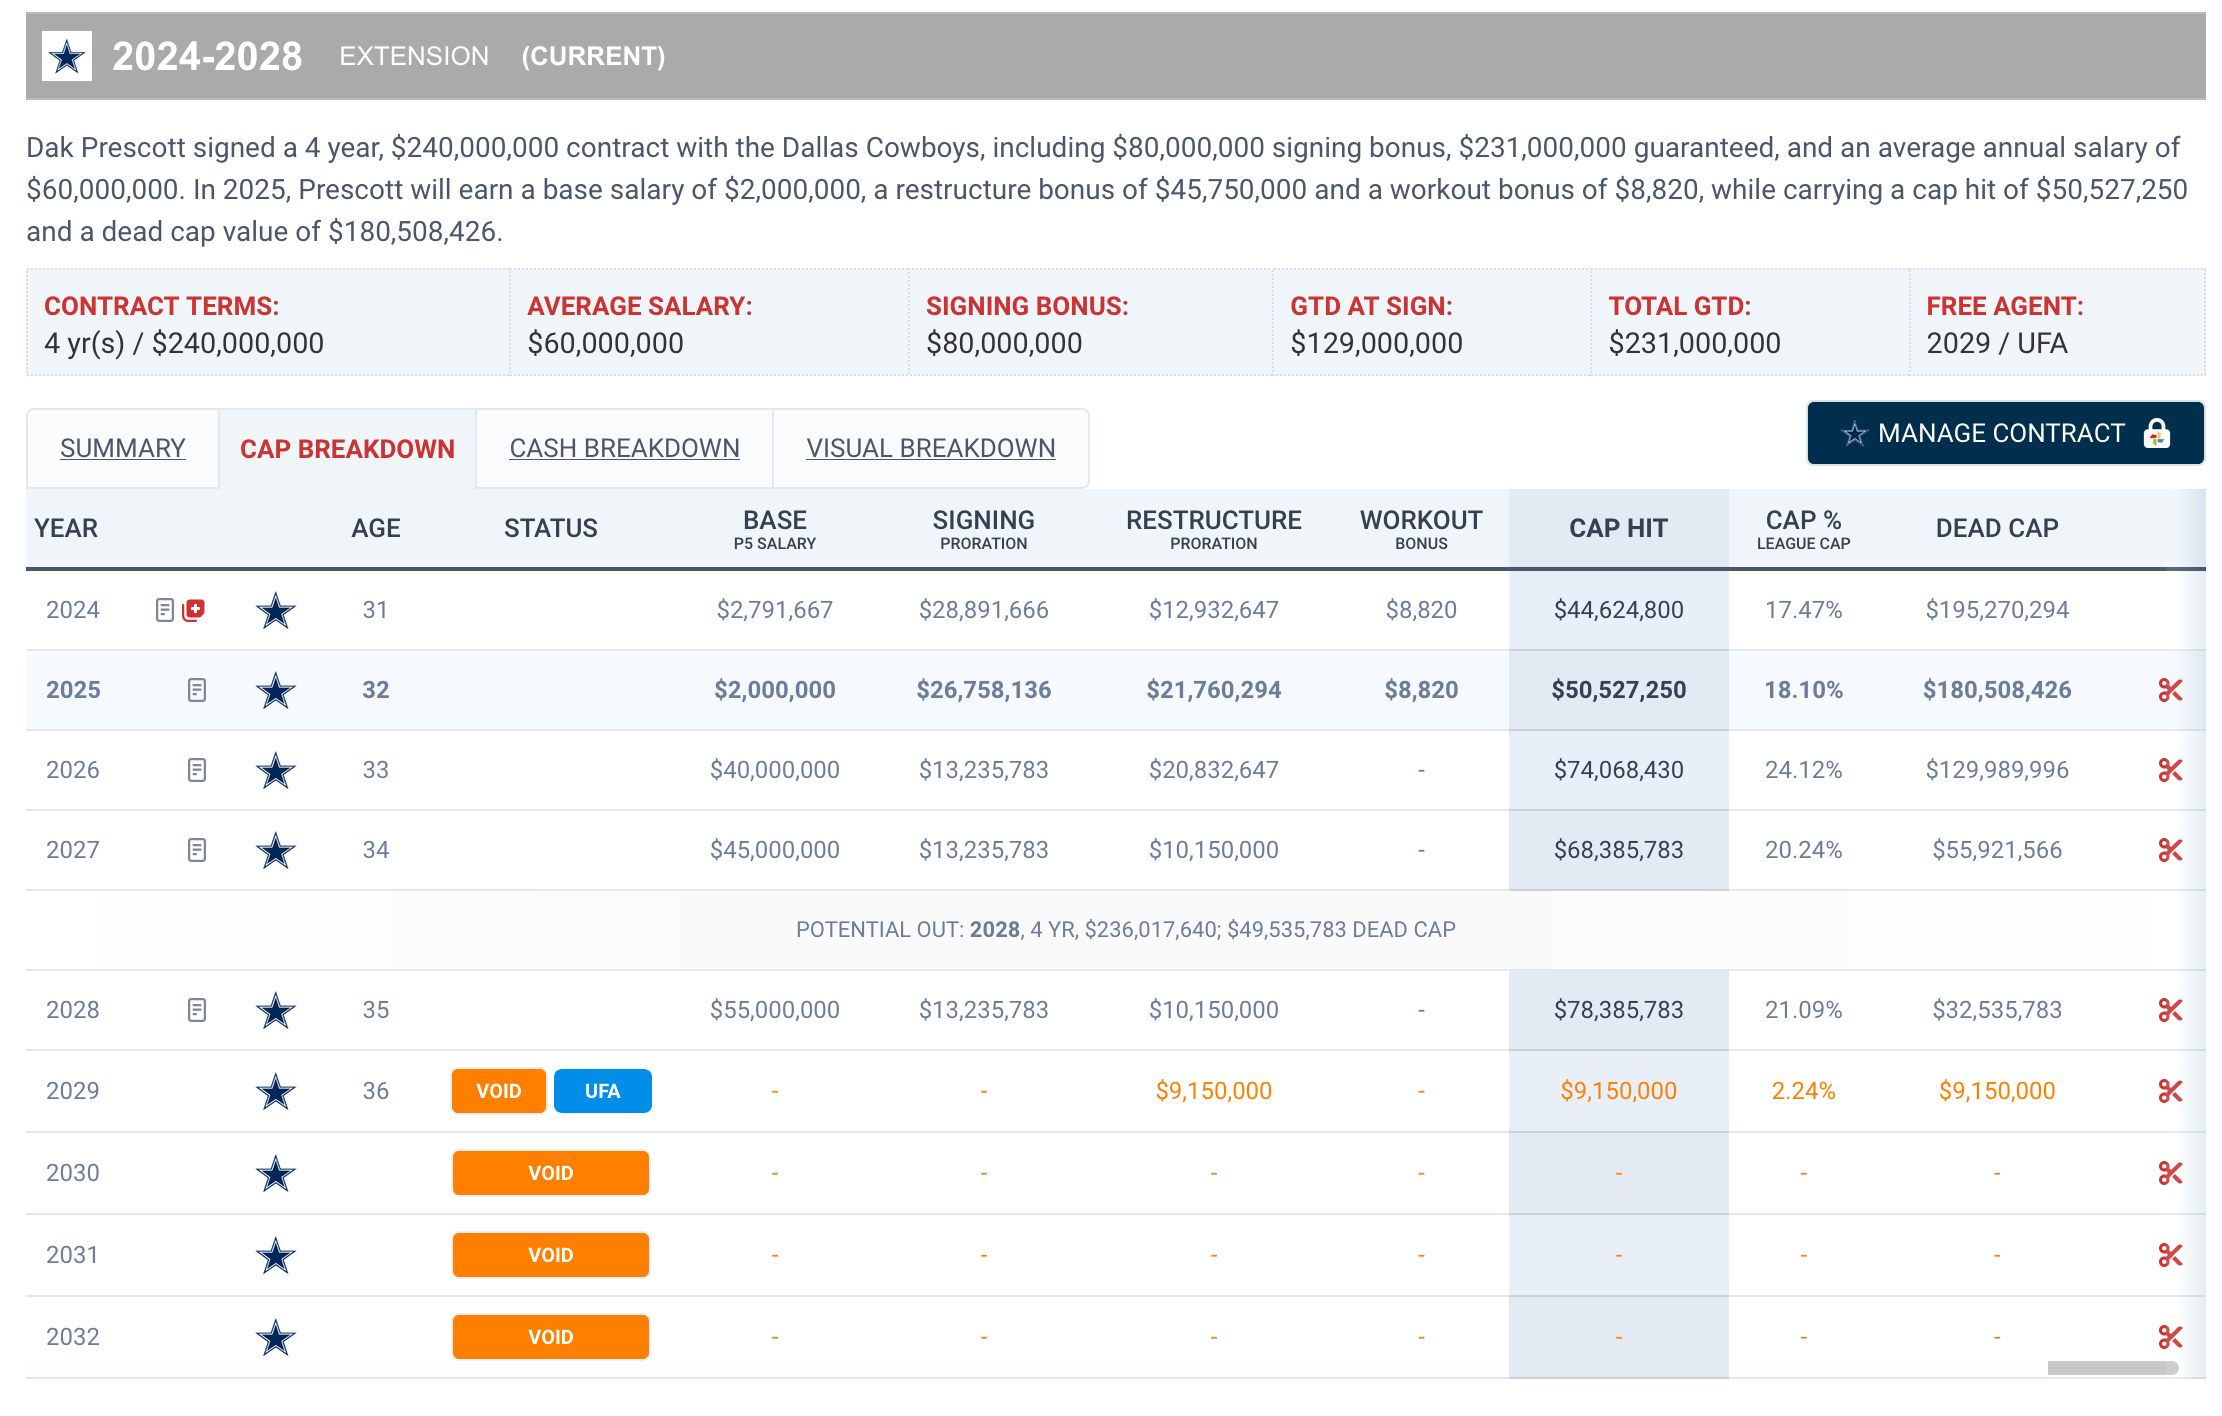
Task: Open the 2028 row notes icon
Action: pos(197,1010)
